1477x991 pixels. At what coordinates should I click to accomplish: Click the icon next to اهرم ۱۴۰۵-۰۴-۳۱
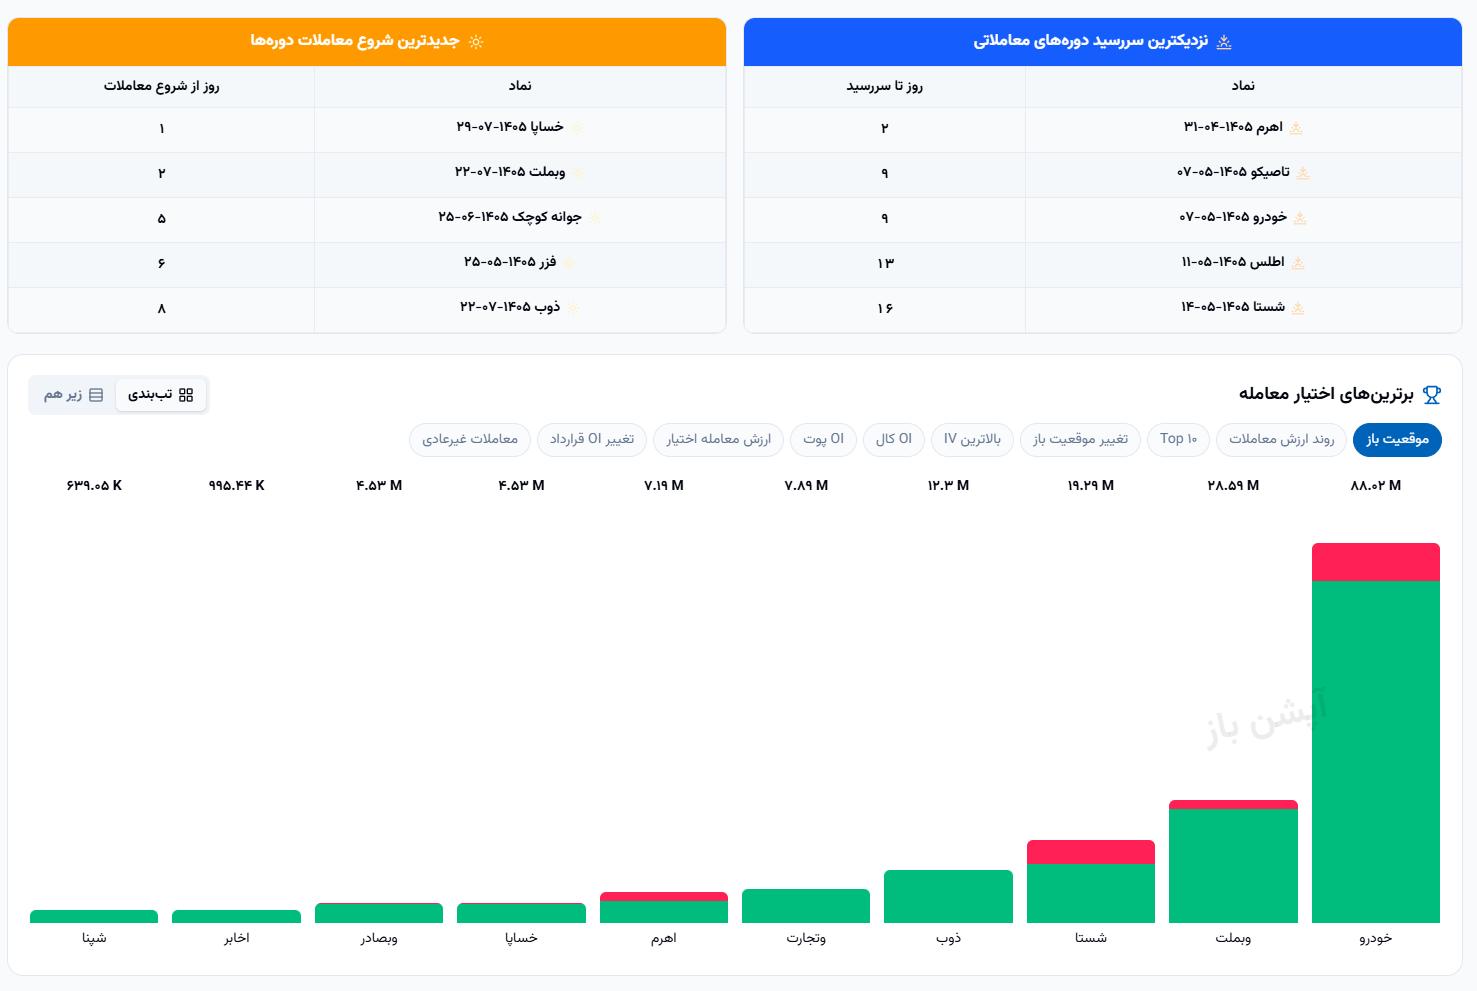1296,128
